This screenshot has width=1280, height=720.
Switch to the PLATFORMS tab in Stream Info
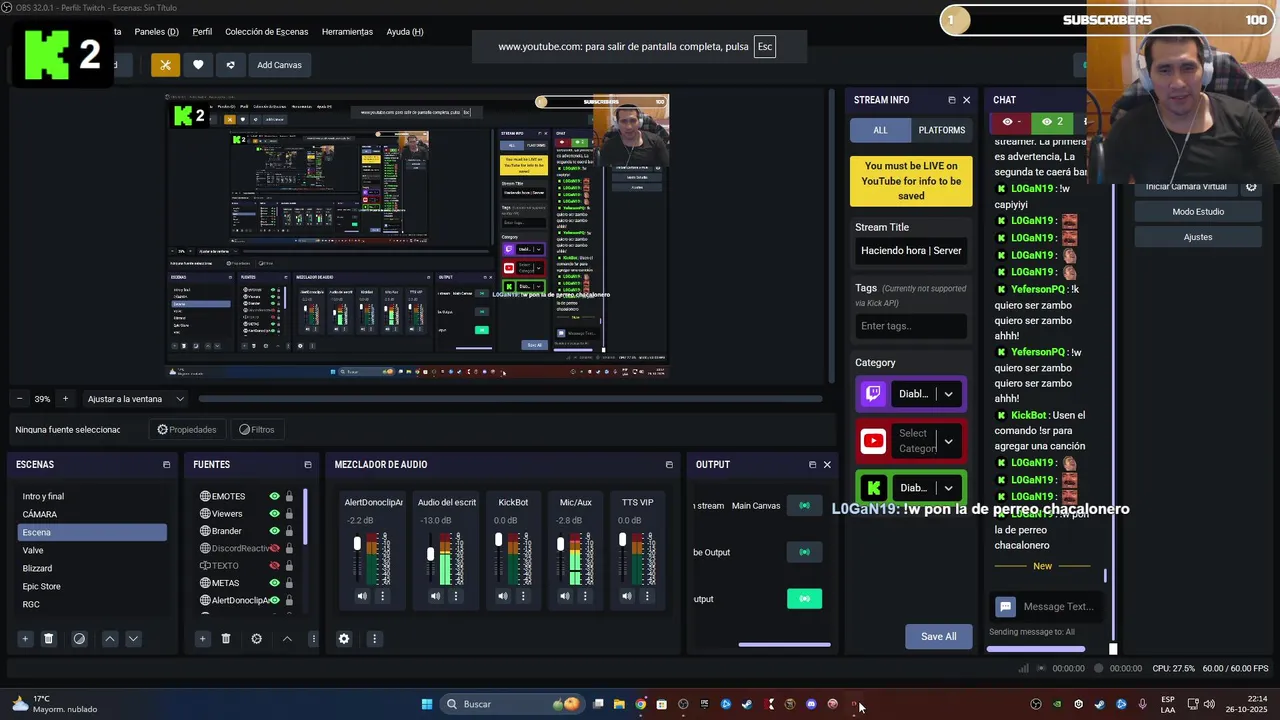[x=941, y=130]
